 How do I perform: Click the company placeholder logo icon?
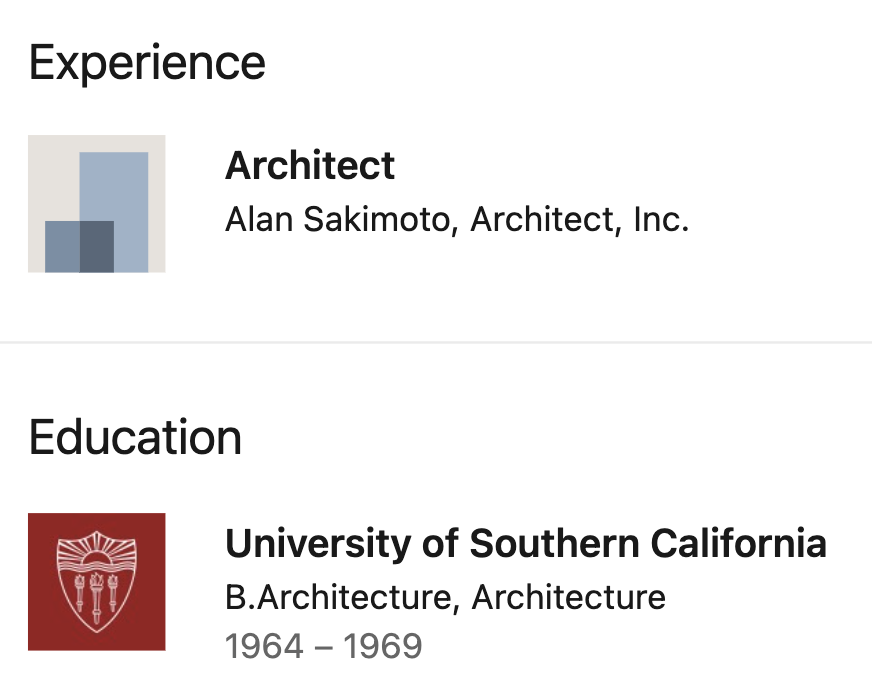tap(96, 204)
